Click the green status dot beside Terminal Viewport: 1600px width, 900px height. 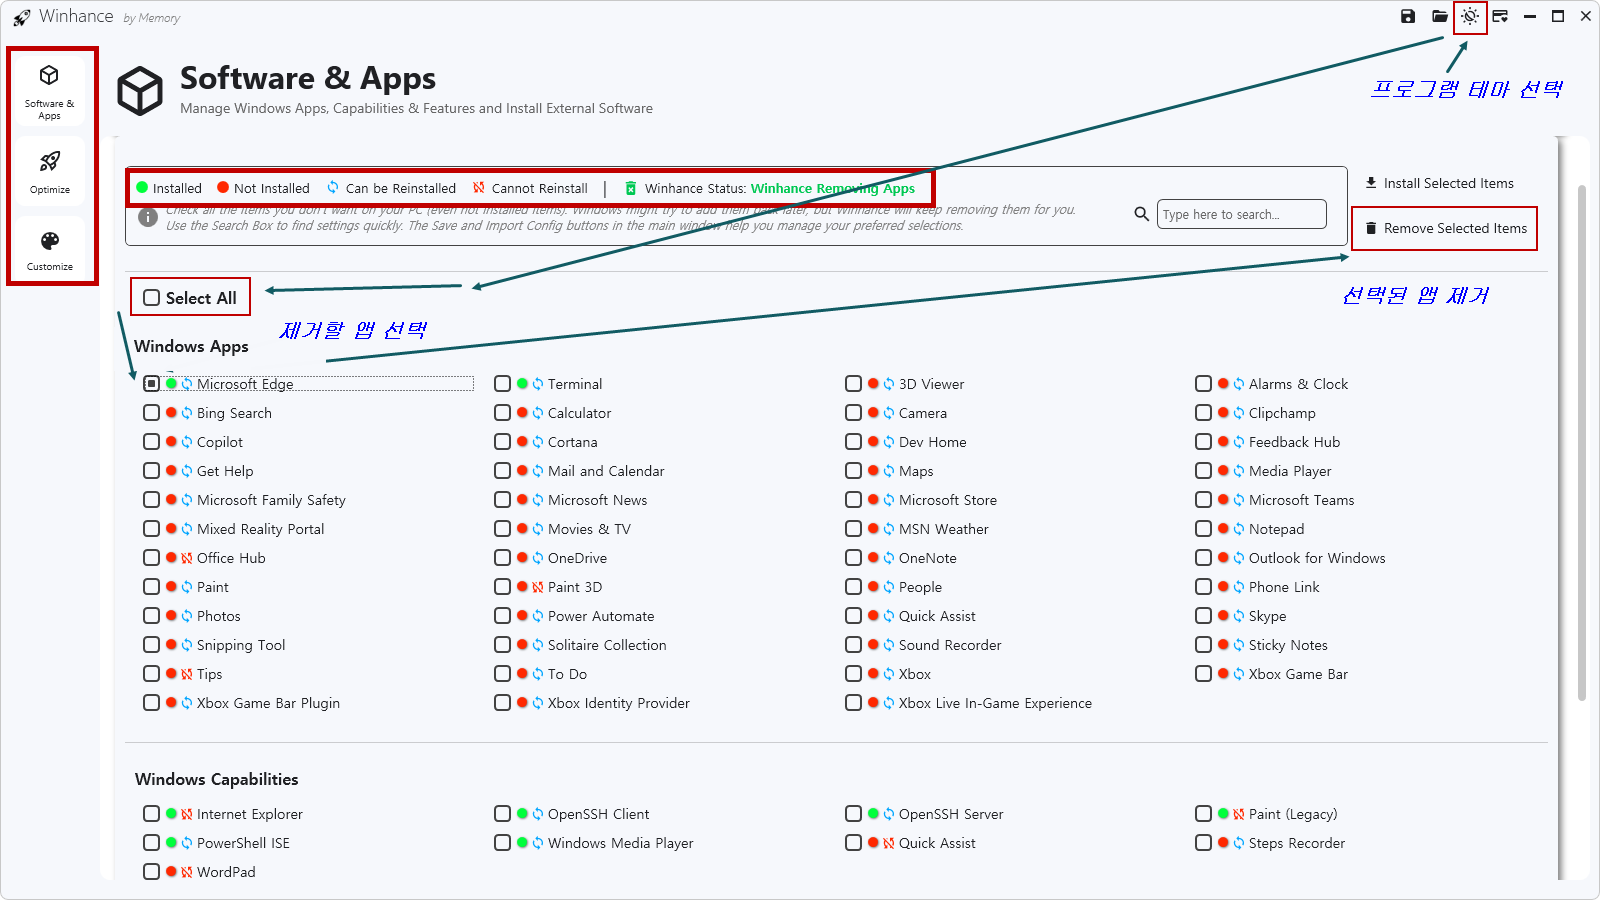click(522, 383)
